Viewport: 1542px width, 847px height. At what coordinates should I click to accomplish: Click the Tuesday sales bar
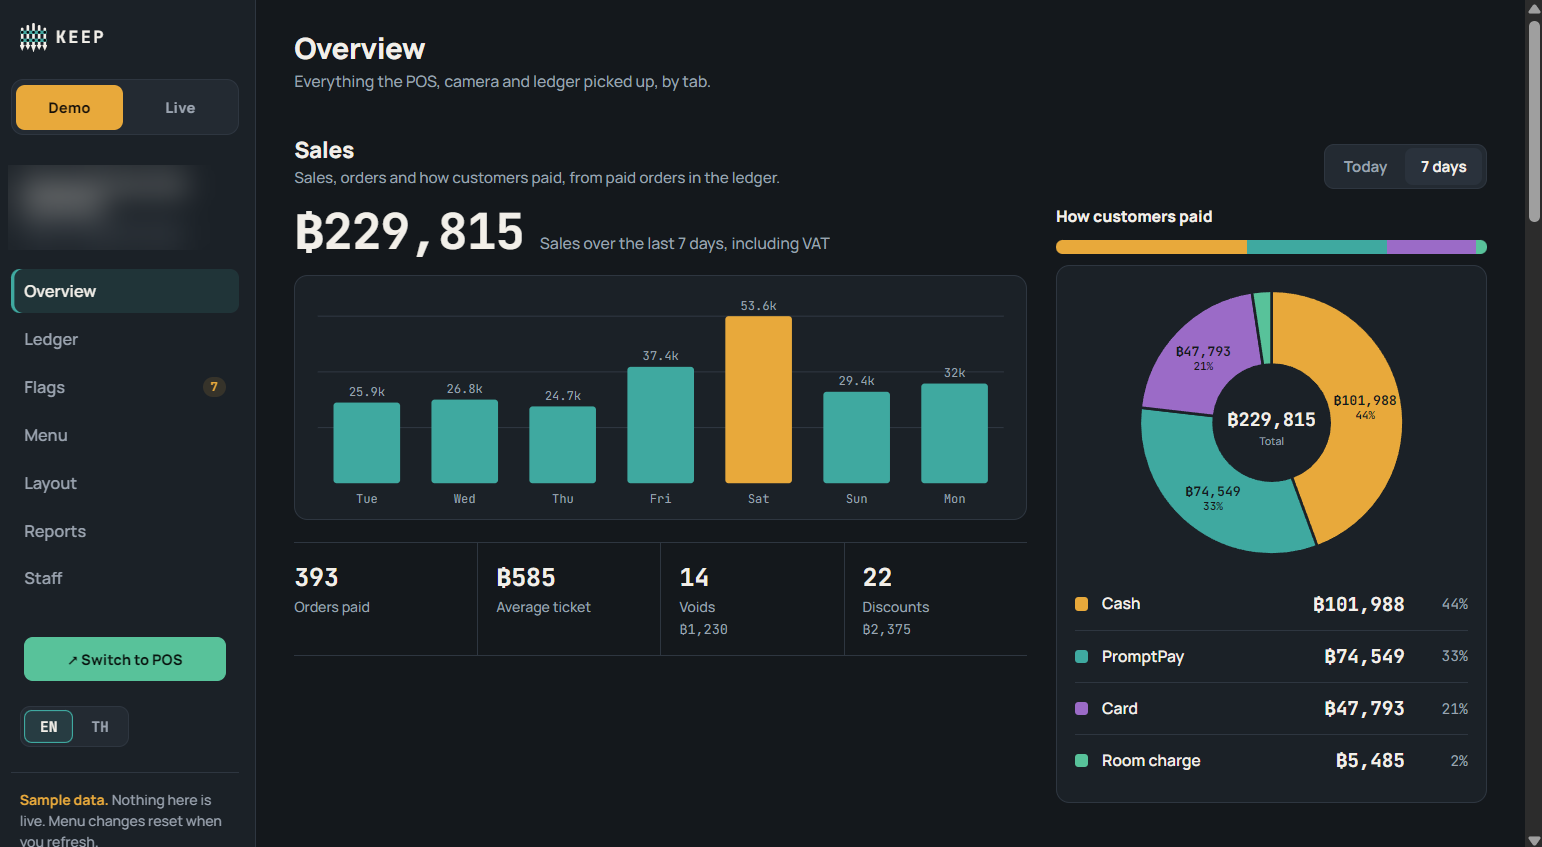366,443
